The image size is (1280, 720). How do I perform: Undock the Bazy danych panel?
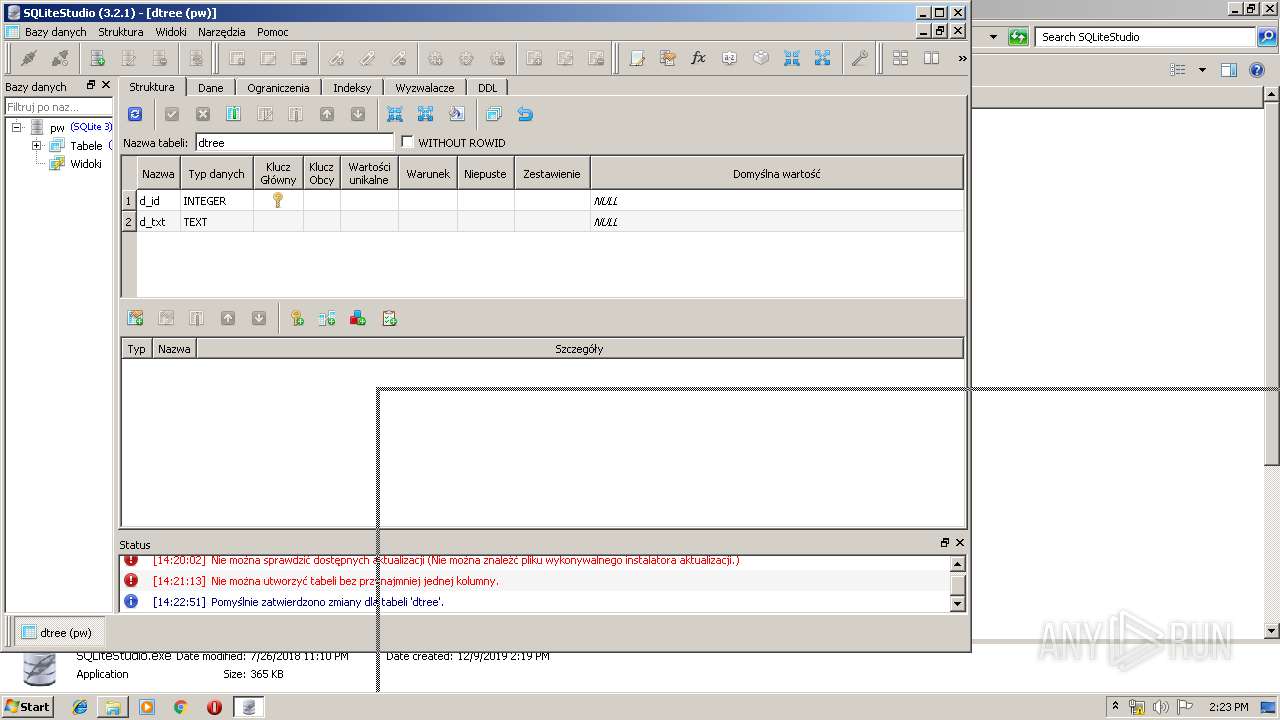(x=91, y=85)
